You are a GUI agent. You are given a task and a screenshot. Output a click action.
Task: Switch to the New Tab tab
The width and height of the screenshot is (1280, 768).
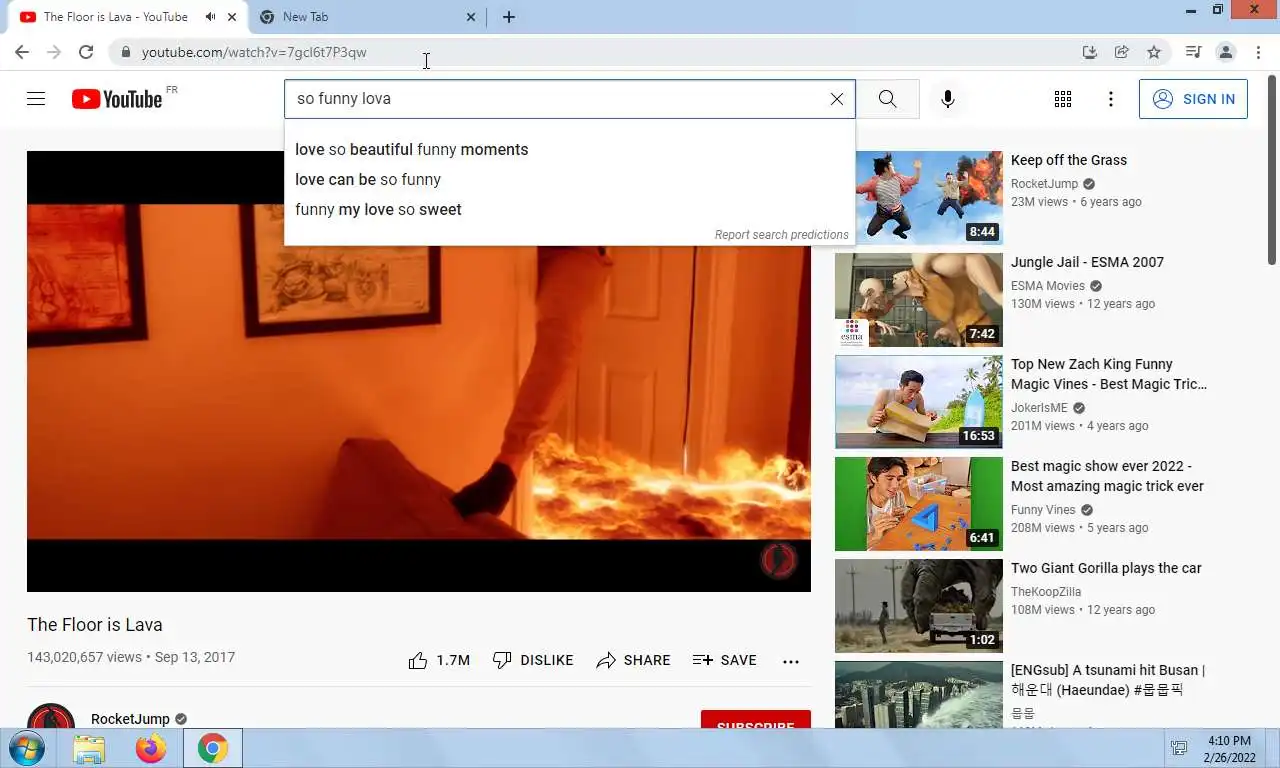[366, 17]
